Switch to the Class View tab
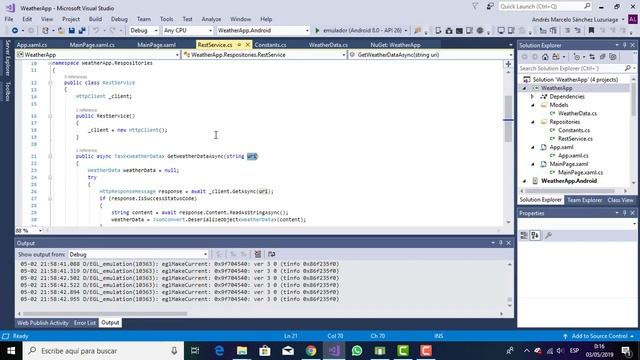Image resolution: width=640 pixels, height=360 pixels. (x=620, y=200)
